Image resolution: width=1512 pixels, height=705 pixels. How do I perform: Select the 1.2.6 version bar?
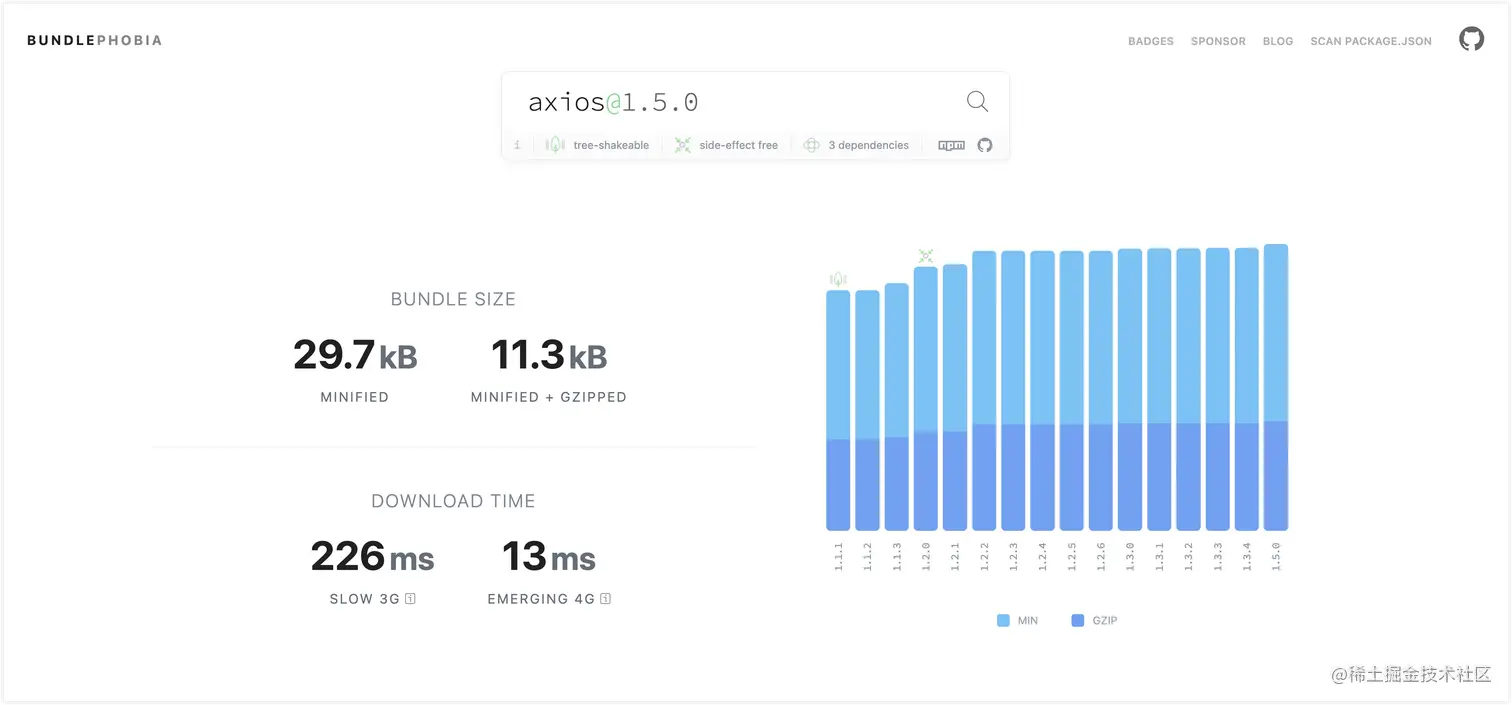(1101, 391)
